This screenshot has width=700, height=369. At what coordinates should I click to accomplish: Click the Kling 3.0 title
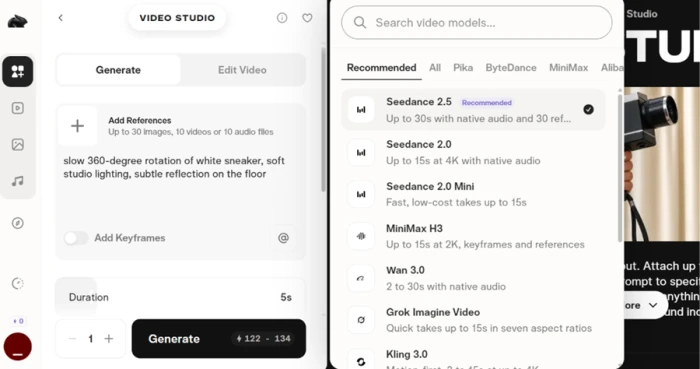(x=407, y=354)
